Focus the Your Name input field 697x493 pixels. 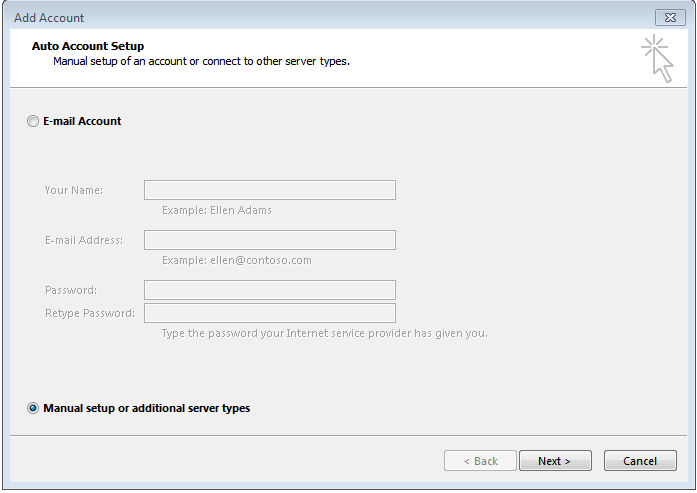pyautogui.click(x=269, y=190)
